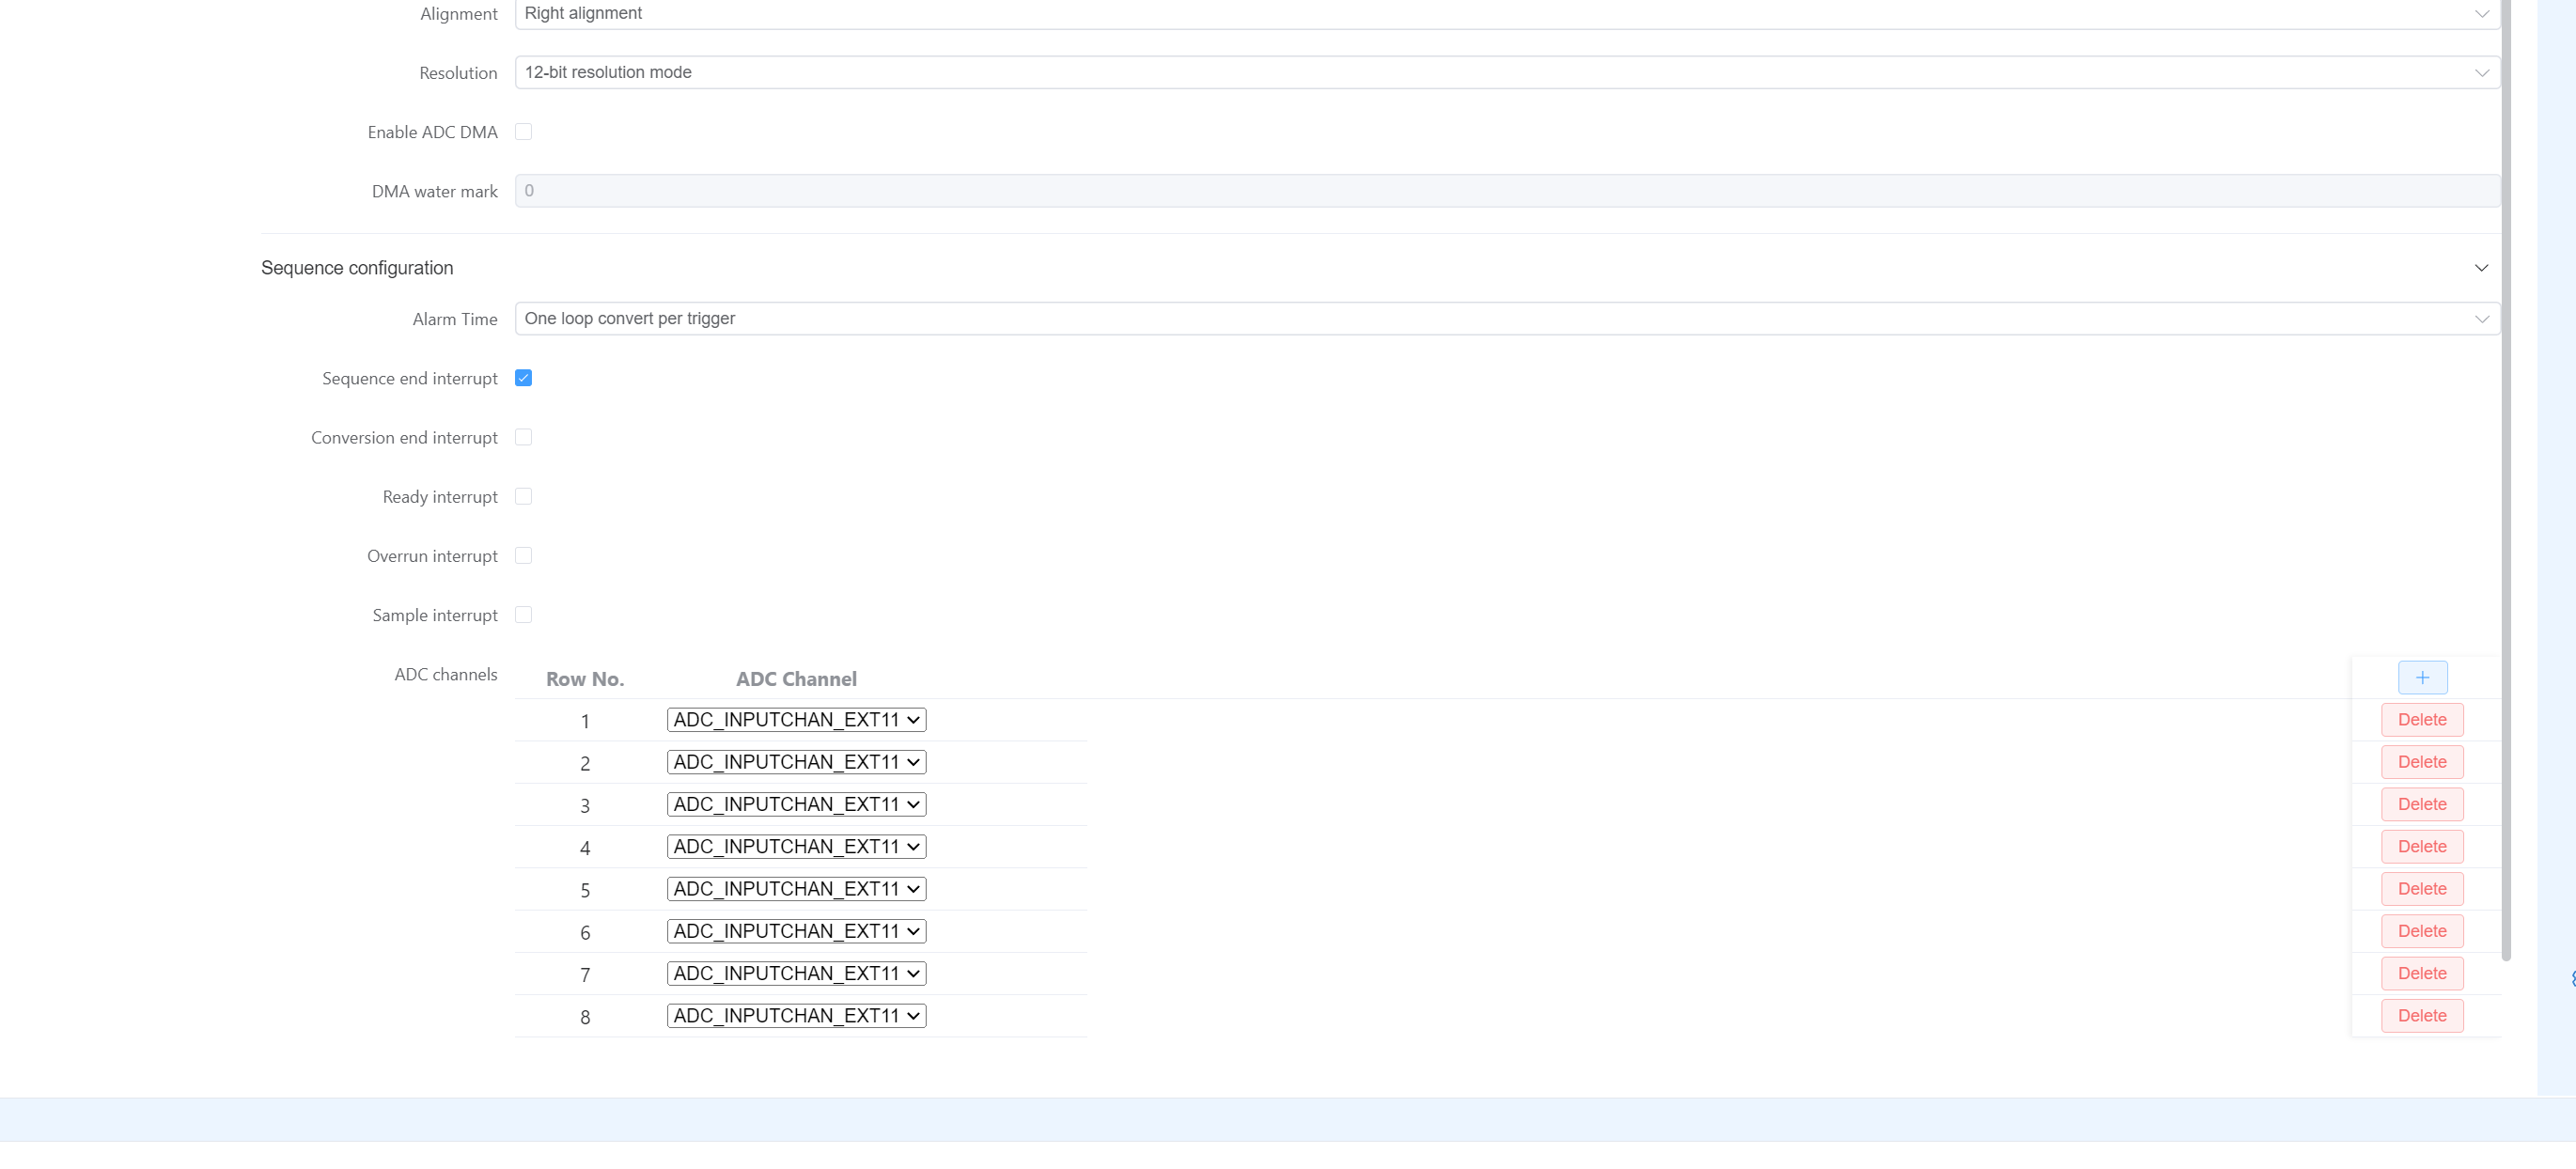
Task: Enable Overrun interrupt checkbox
Action: 523,555
